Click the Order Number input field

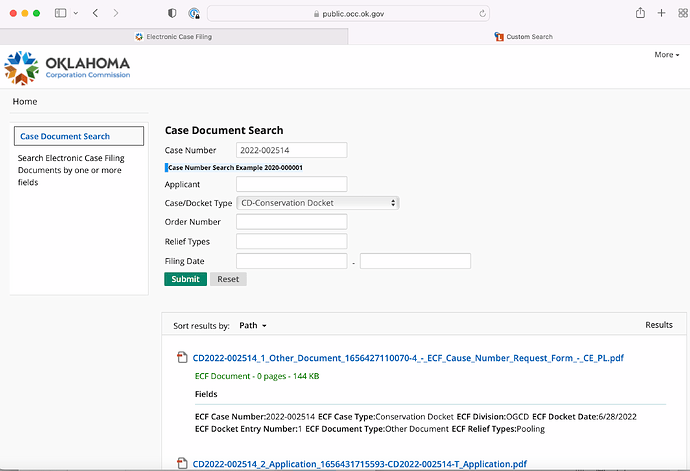coord(291,222)
